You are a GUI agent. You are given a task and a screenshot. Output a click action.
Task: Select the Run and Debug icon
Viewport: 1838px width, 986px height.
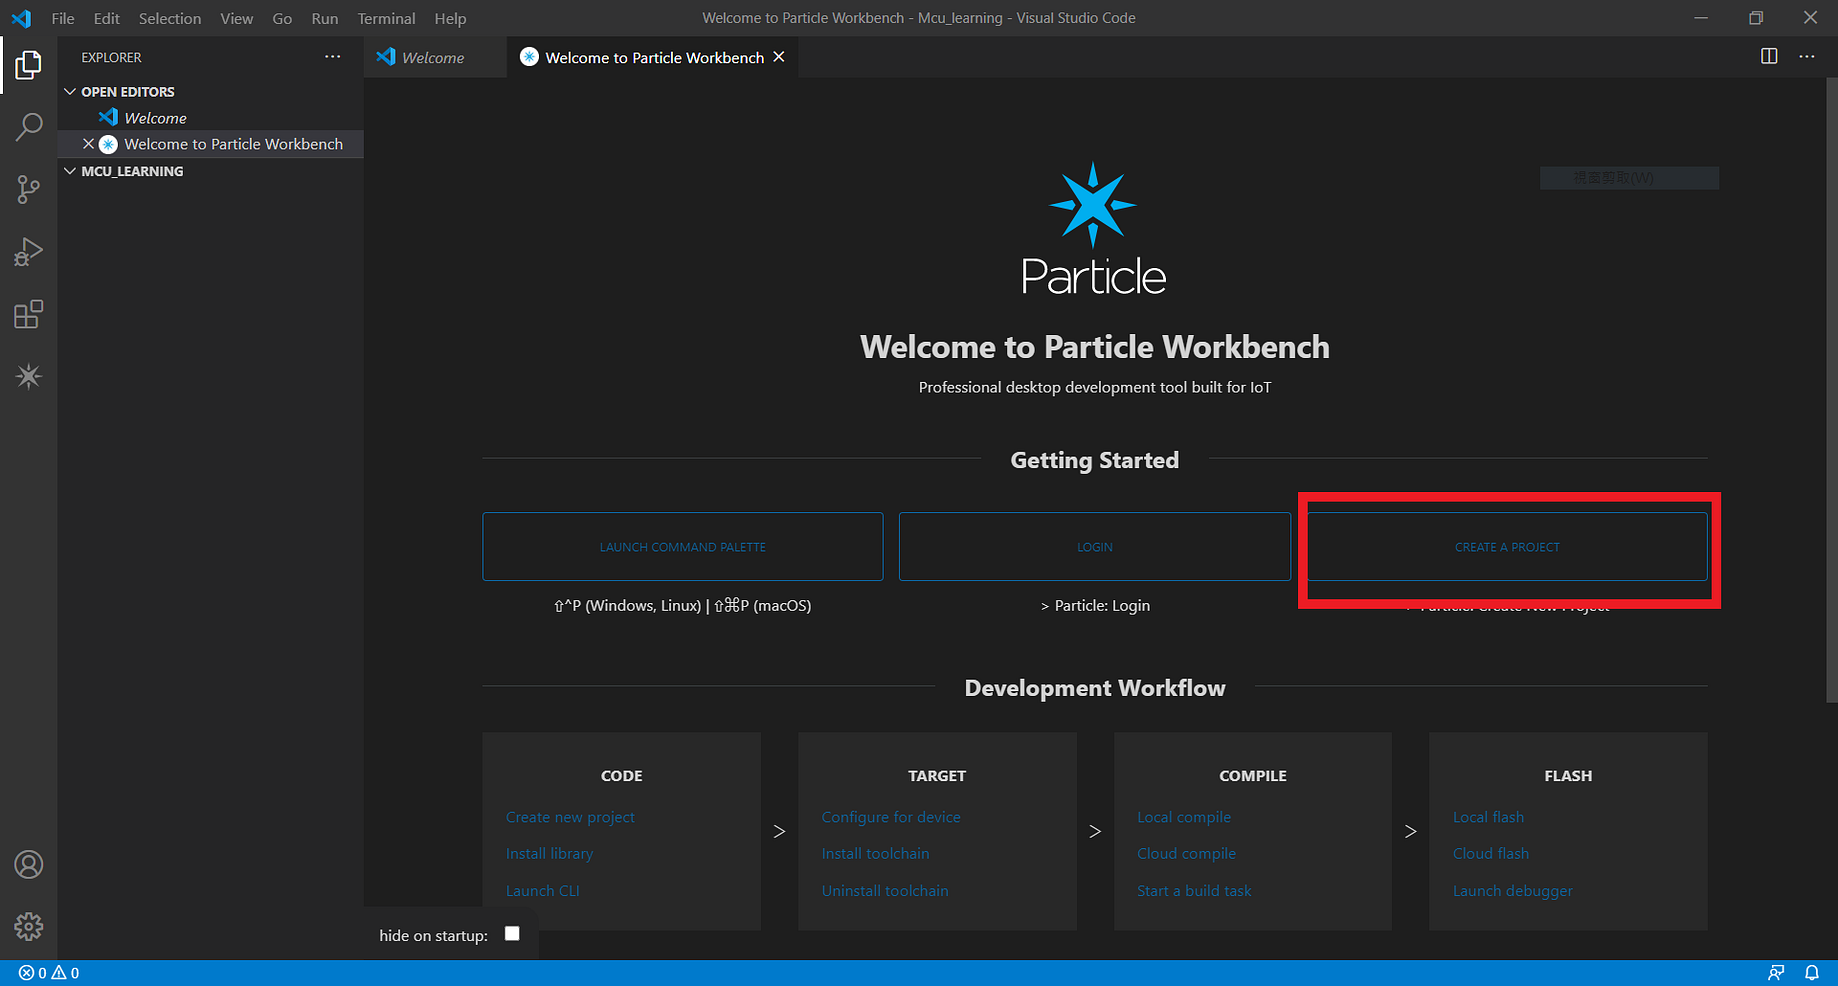[29, 251]
